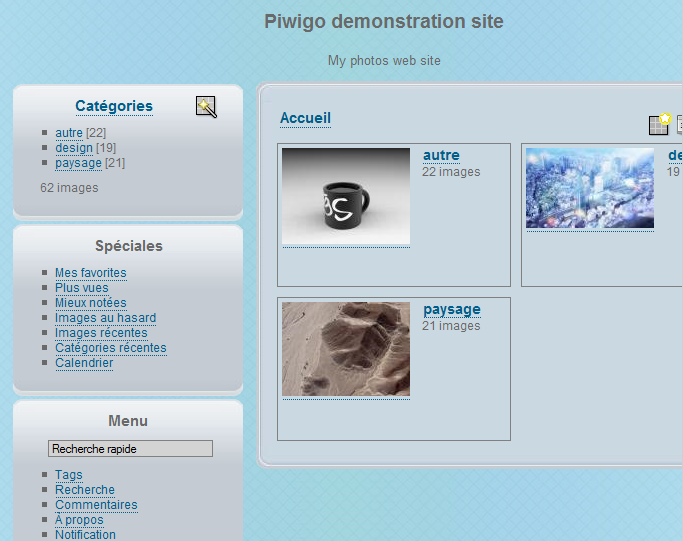This screenshot has height=541, width=683.
Task: Click the Catégories heading link
Action: coord(114,106)
